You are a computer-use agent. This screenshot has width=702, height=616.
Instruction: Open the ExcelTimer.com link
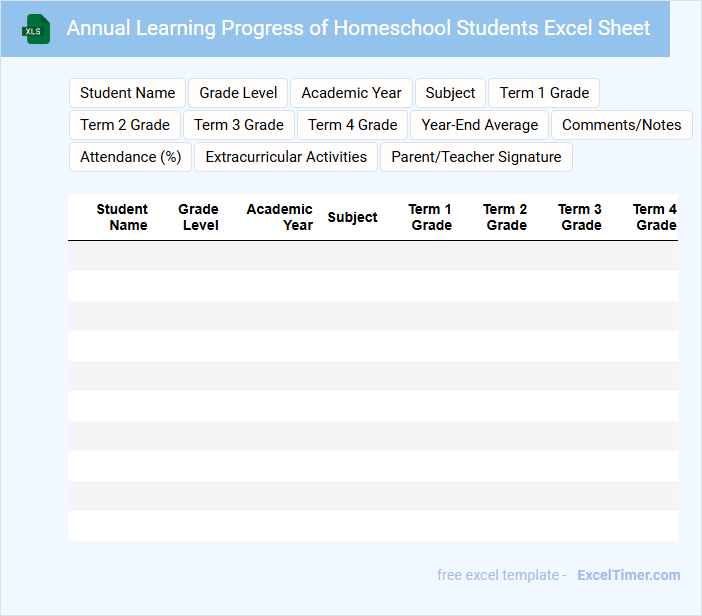coord(628,575)
